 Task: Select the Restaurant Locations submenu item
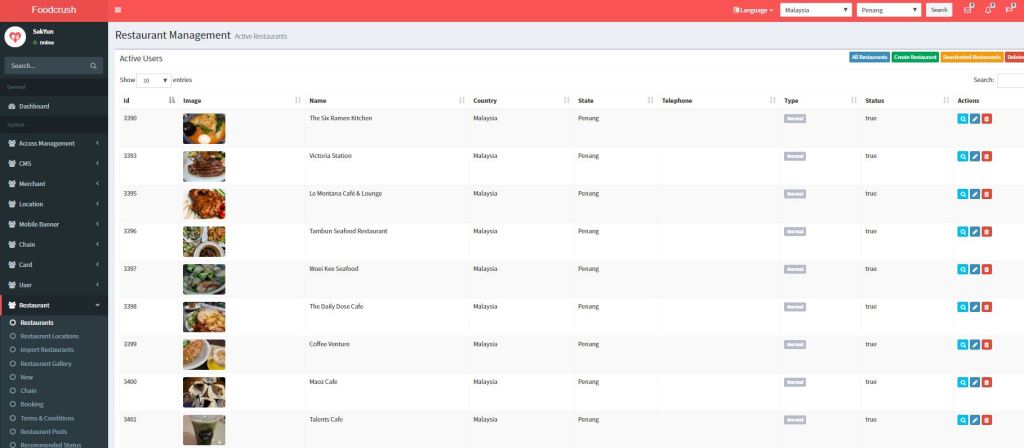pos(49,336)
